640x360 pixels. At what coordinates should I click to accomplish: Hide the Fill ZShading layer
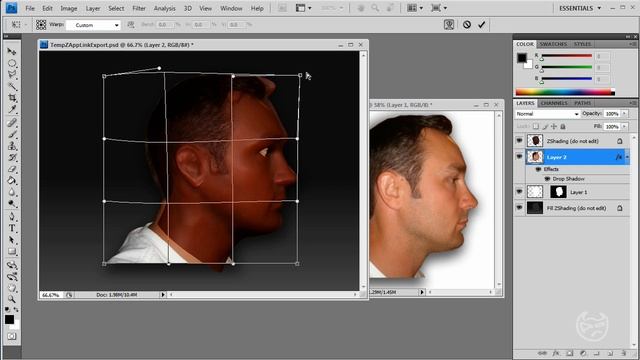(x=519, y=208)
